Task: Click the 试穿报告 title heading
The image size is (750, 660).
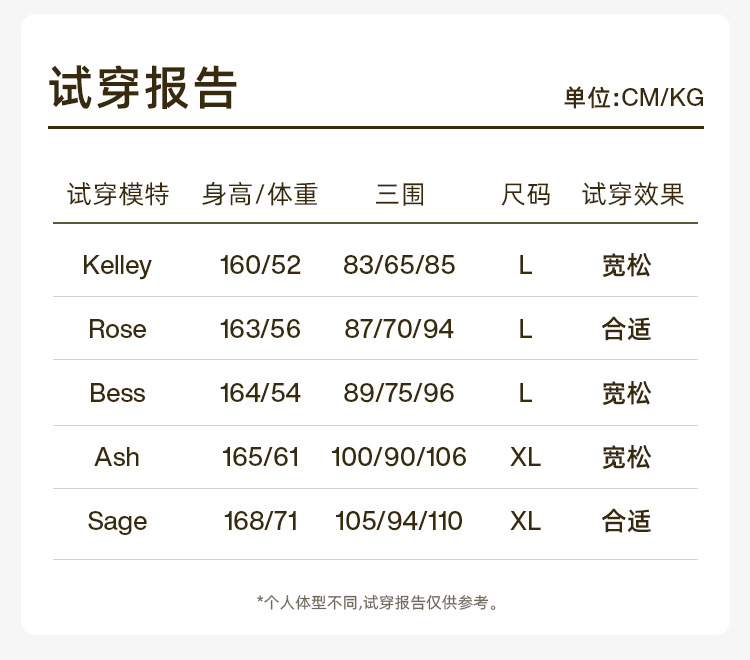Action: [x=143, y=88]
